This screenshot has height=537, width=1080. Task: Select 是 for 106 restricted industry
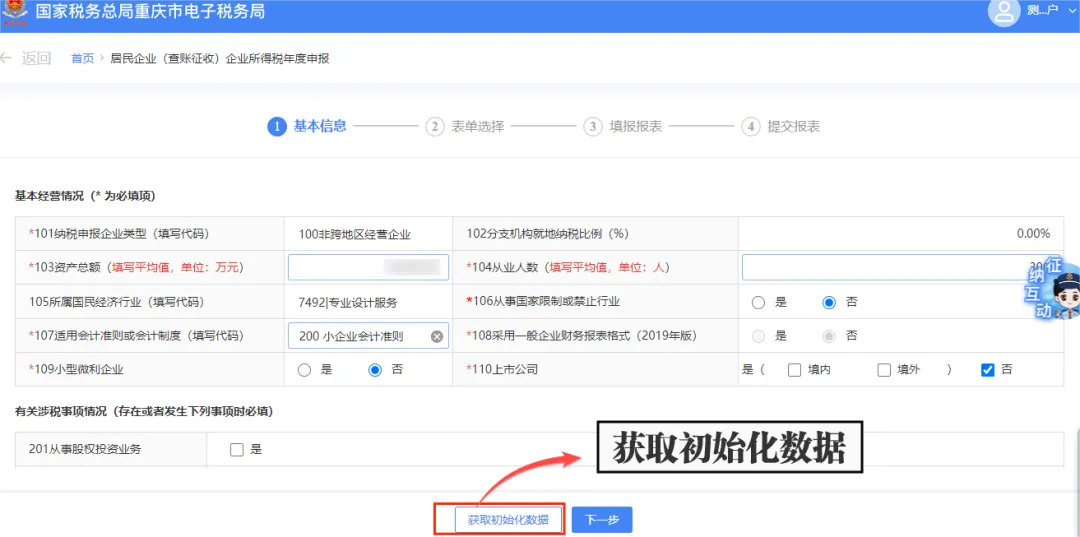coord(758,302)
